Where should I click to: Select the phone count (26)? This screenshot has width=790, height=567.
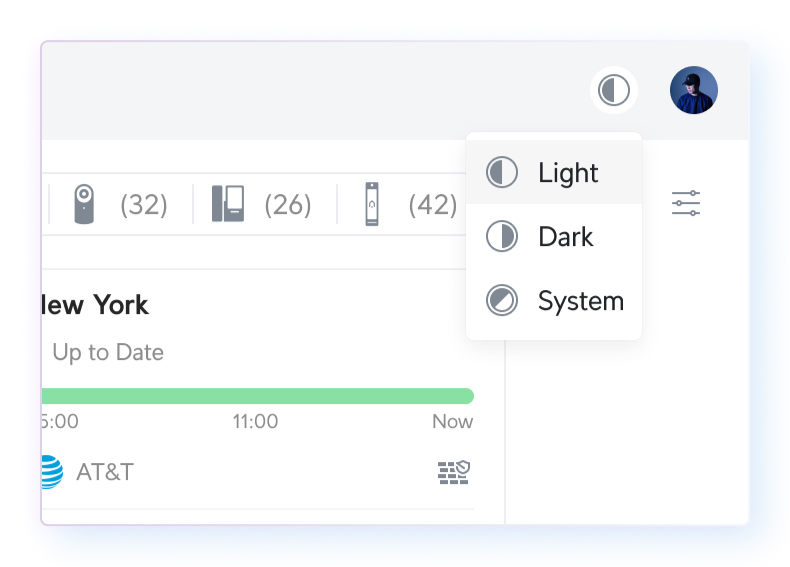click(288, 205)
